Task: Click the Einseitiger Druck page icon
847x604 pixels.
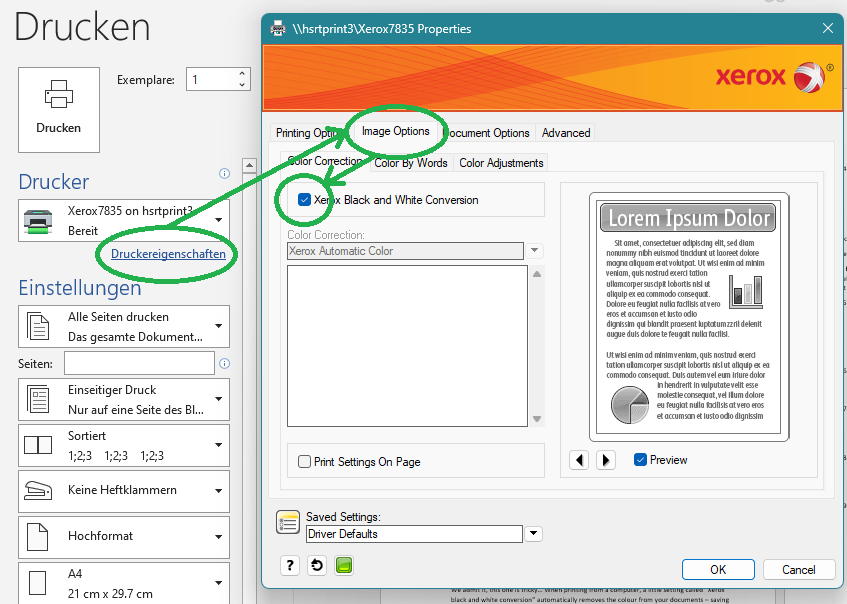Action: coord(38,400)
